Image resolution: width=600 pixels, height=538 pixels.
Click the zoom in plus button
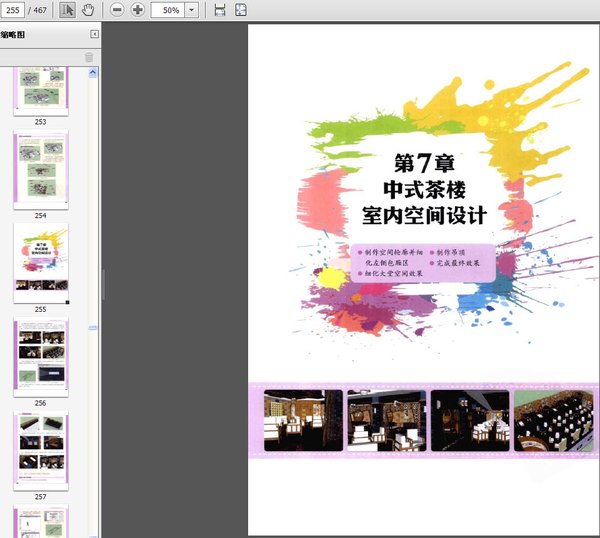point(137,10)
